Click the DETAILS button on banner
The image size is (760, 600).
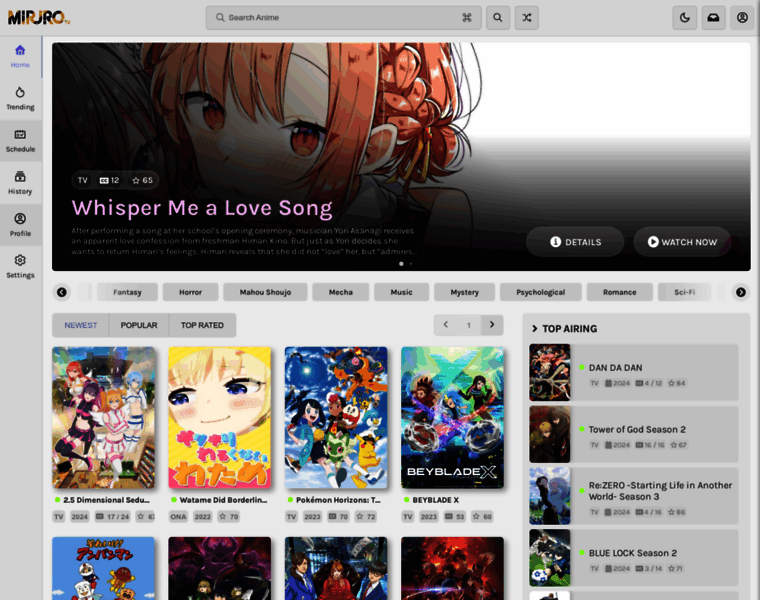click(575, 242)
